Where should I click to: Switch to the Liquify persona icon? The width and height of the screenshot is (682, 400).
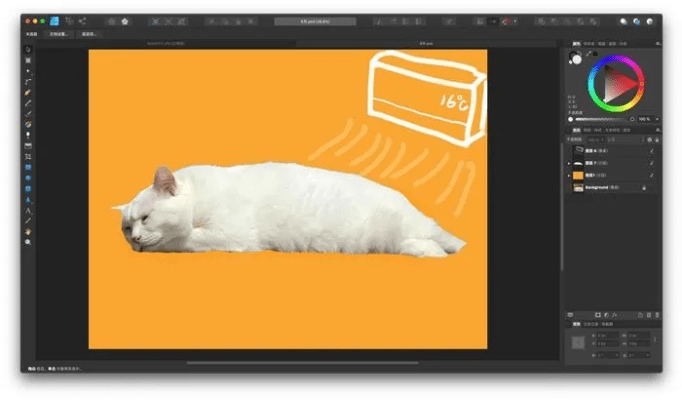click(69, 21)
